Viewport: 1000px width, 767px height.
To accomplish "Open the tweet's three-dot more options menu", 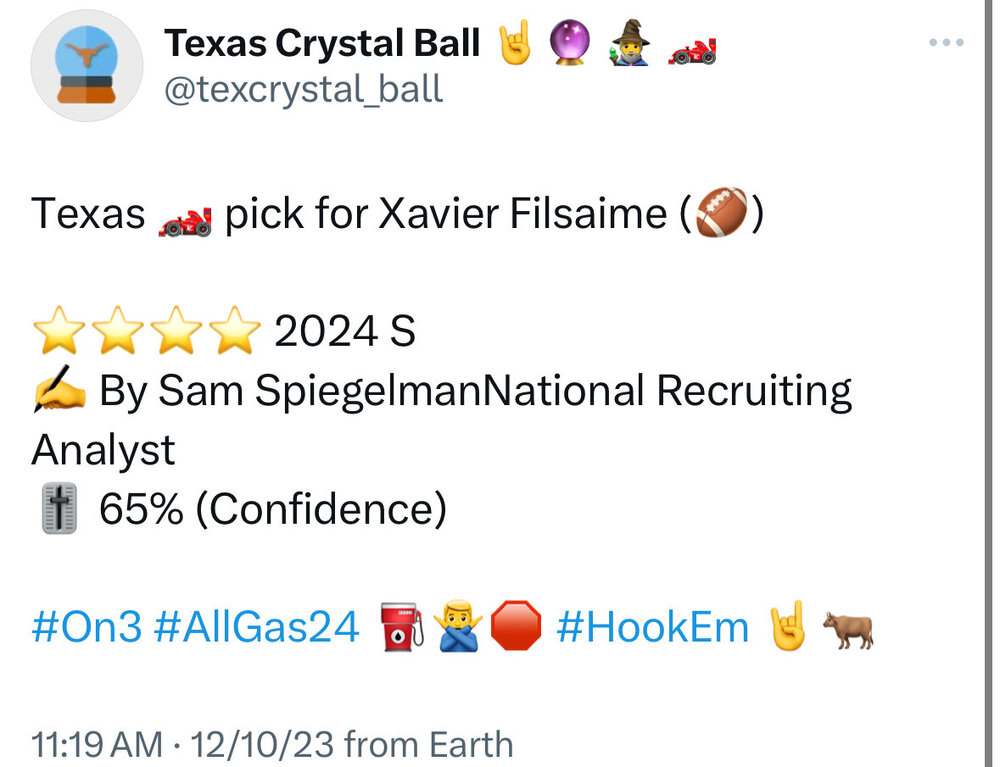I will [x=945, y=43].
